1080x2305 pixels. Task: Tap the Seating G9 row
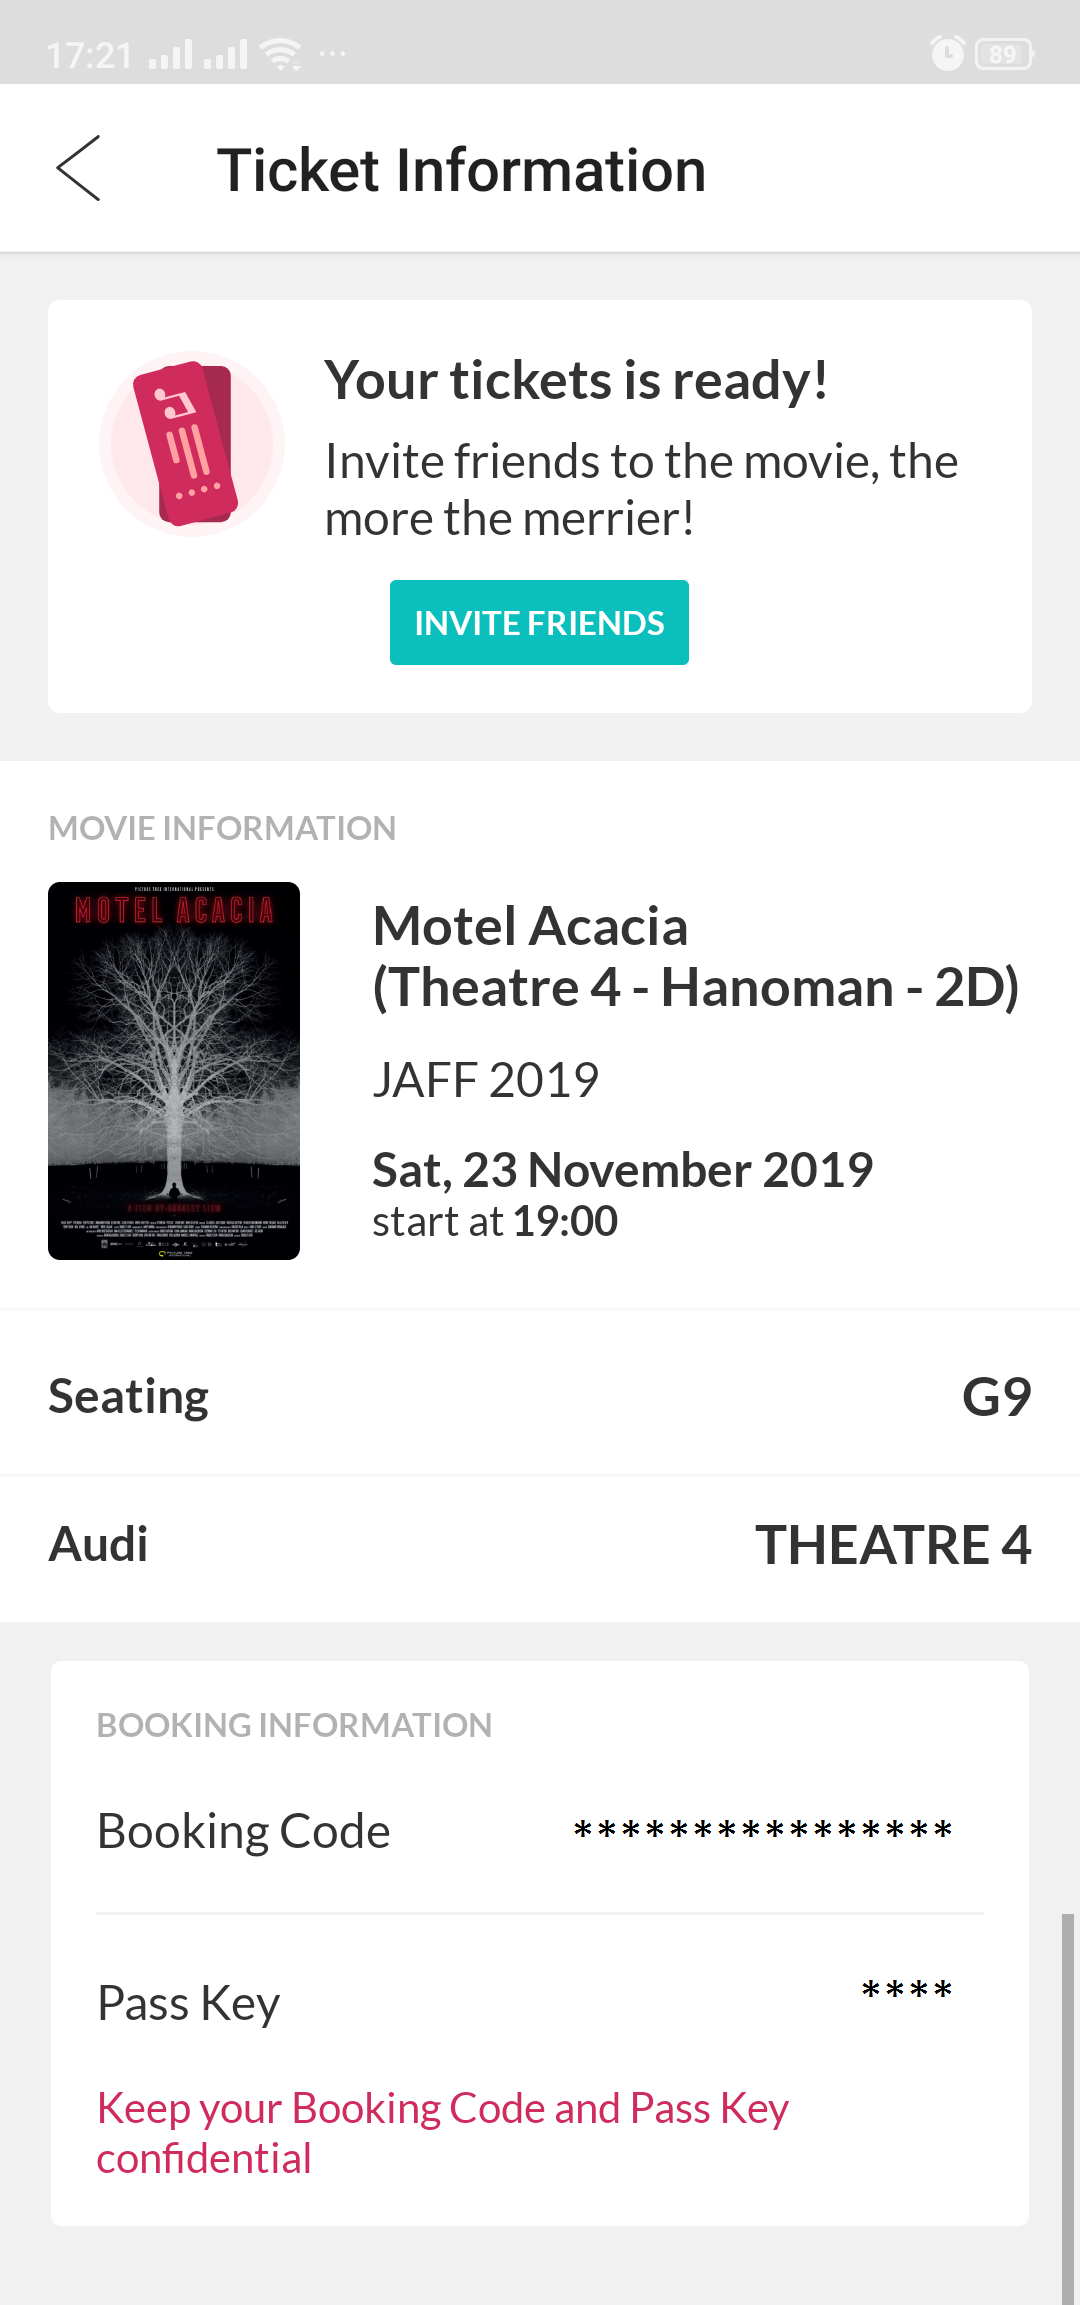click(x=540, y=1396)
